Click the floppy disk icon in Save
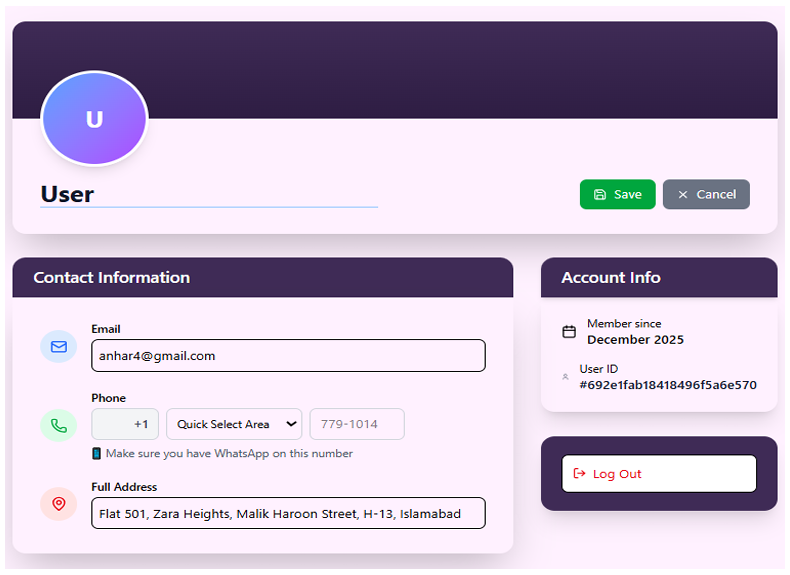The width and height of the screenshot is (790, 575). click(x=600, y=195)
